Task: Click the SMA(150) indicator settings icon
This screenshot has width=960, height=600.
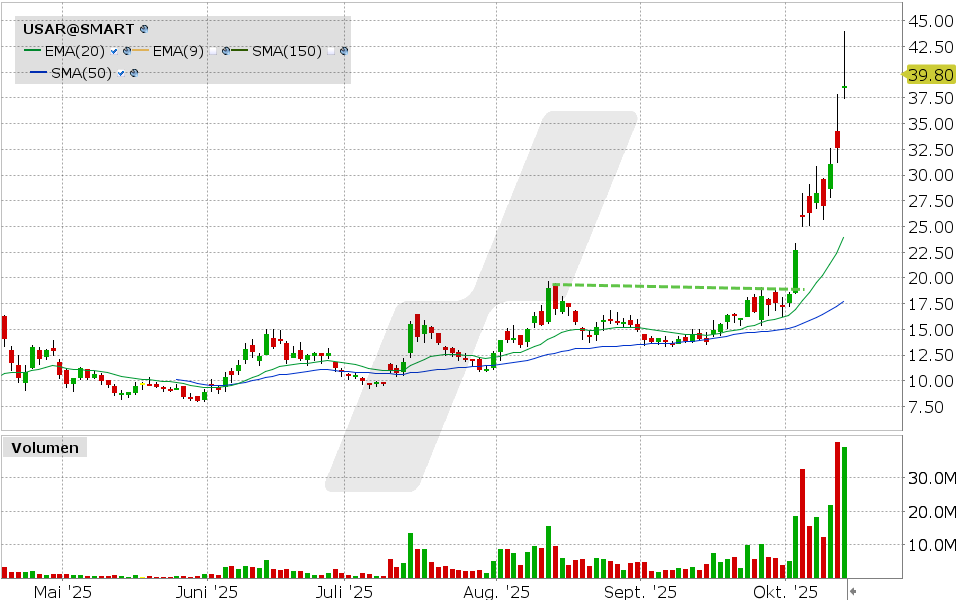Action: [344, 51]
